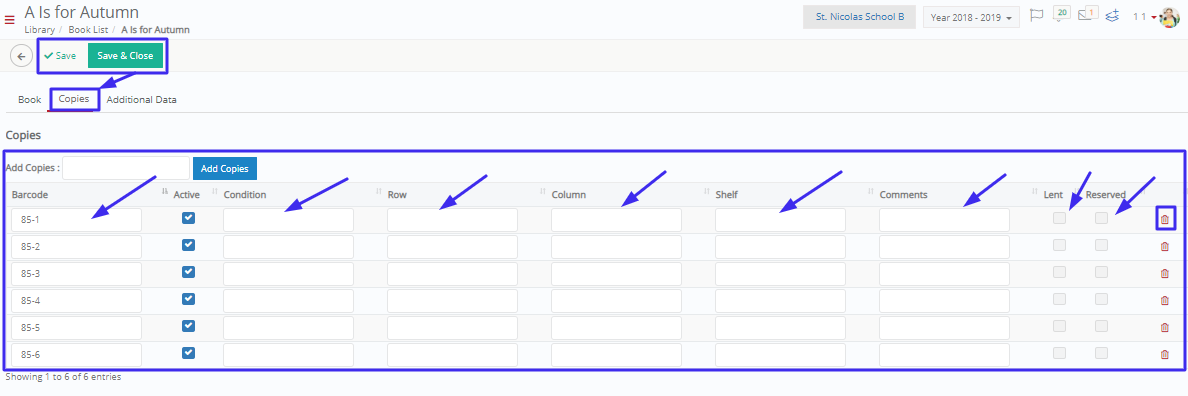1188x396 pixels.
Task: Delete copy 85-1 with trash icon
Action: pos(1165,220)
